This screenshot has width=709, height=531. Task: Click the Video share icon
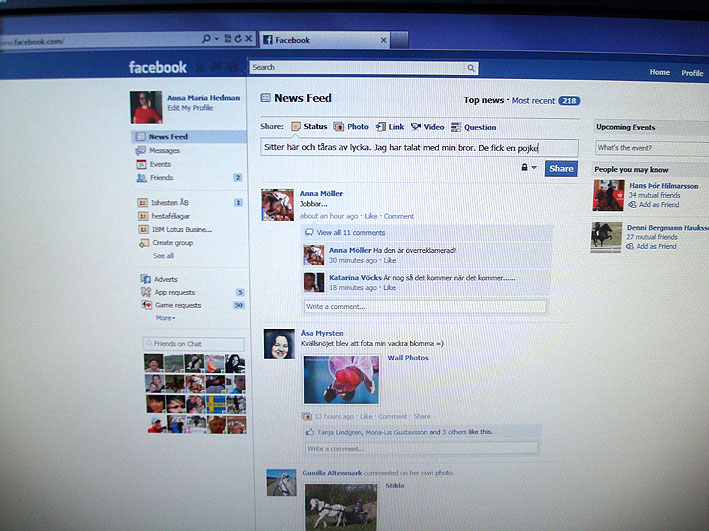pyautogui.click(x=416, y=127)
